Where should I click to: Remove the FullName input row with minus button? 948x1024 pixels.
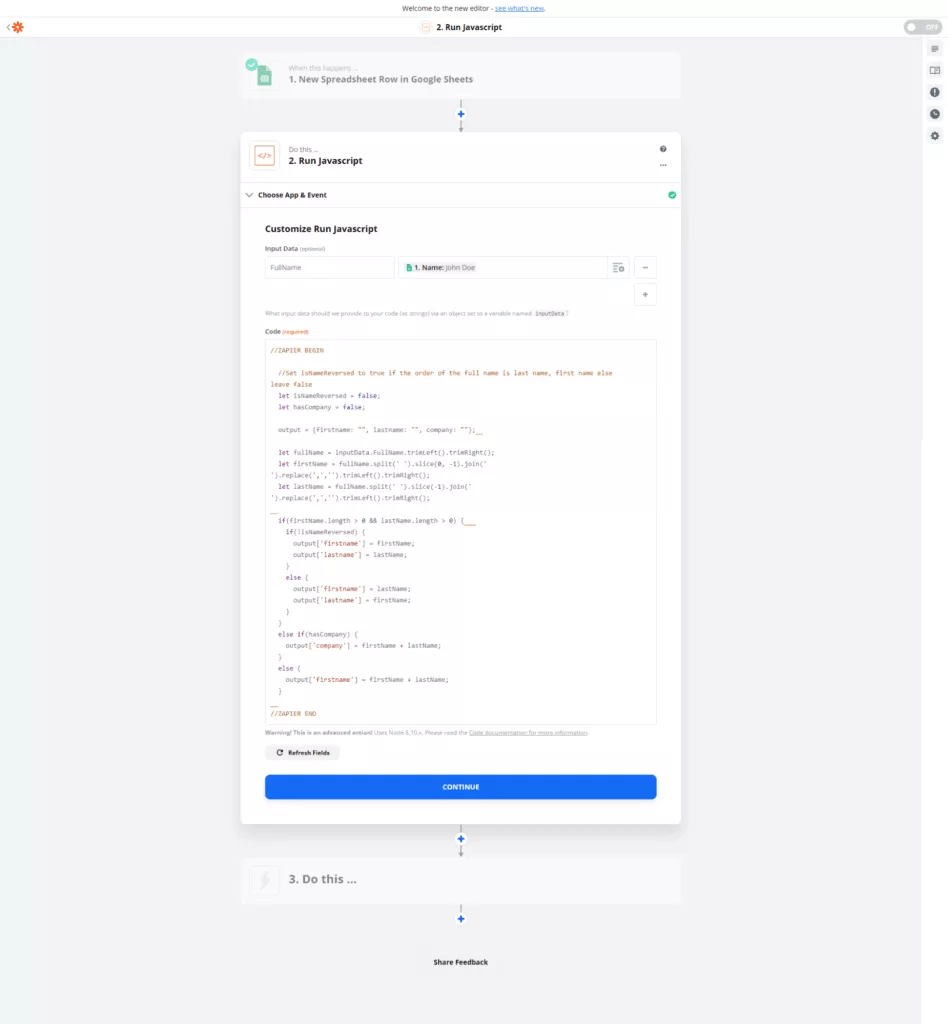[645, 268]
